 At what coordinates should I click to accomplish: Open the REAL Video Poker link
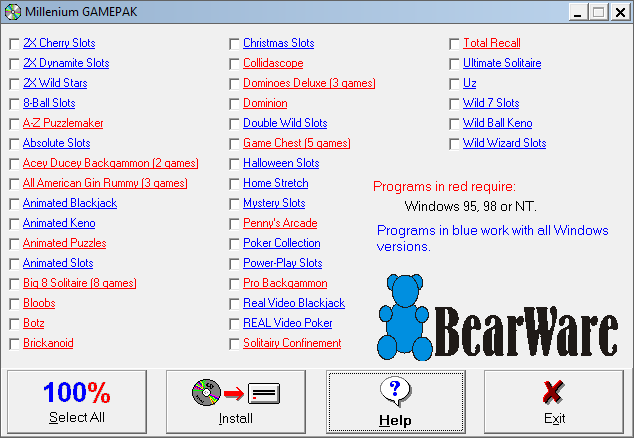pyautogui.click(x=287, y=323)
